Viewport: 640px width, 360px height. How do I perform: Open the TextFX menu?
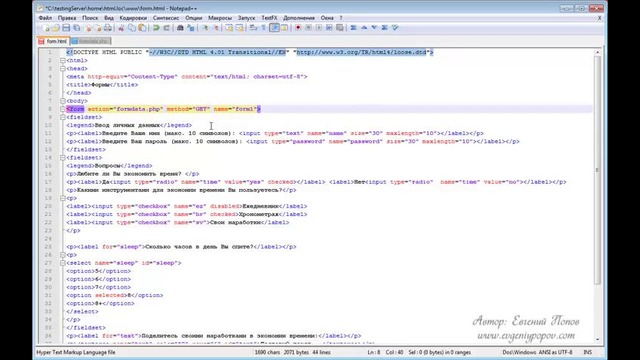click(x=269, y=18)
